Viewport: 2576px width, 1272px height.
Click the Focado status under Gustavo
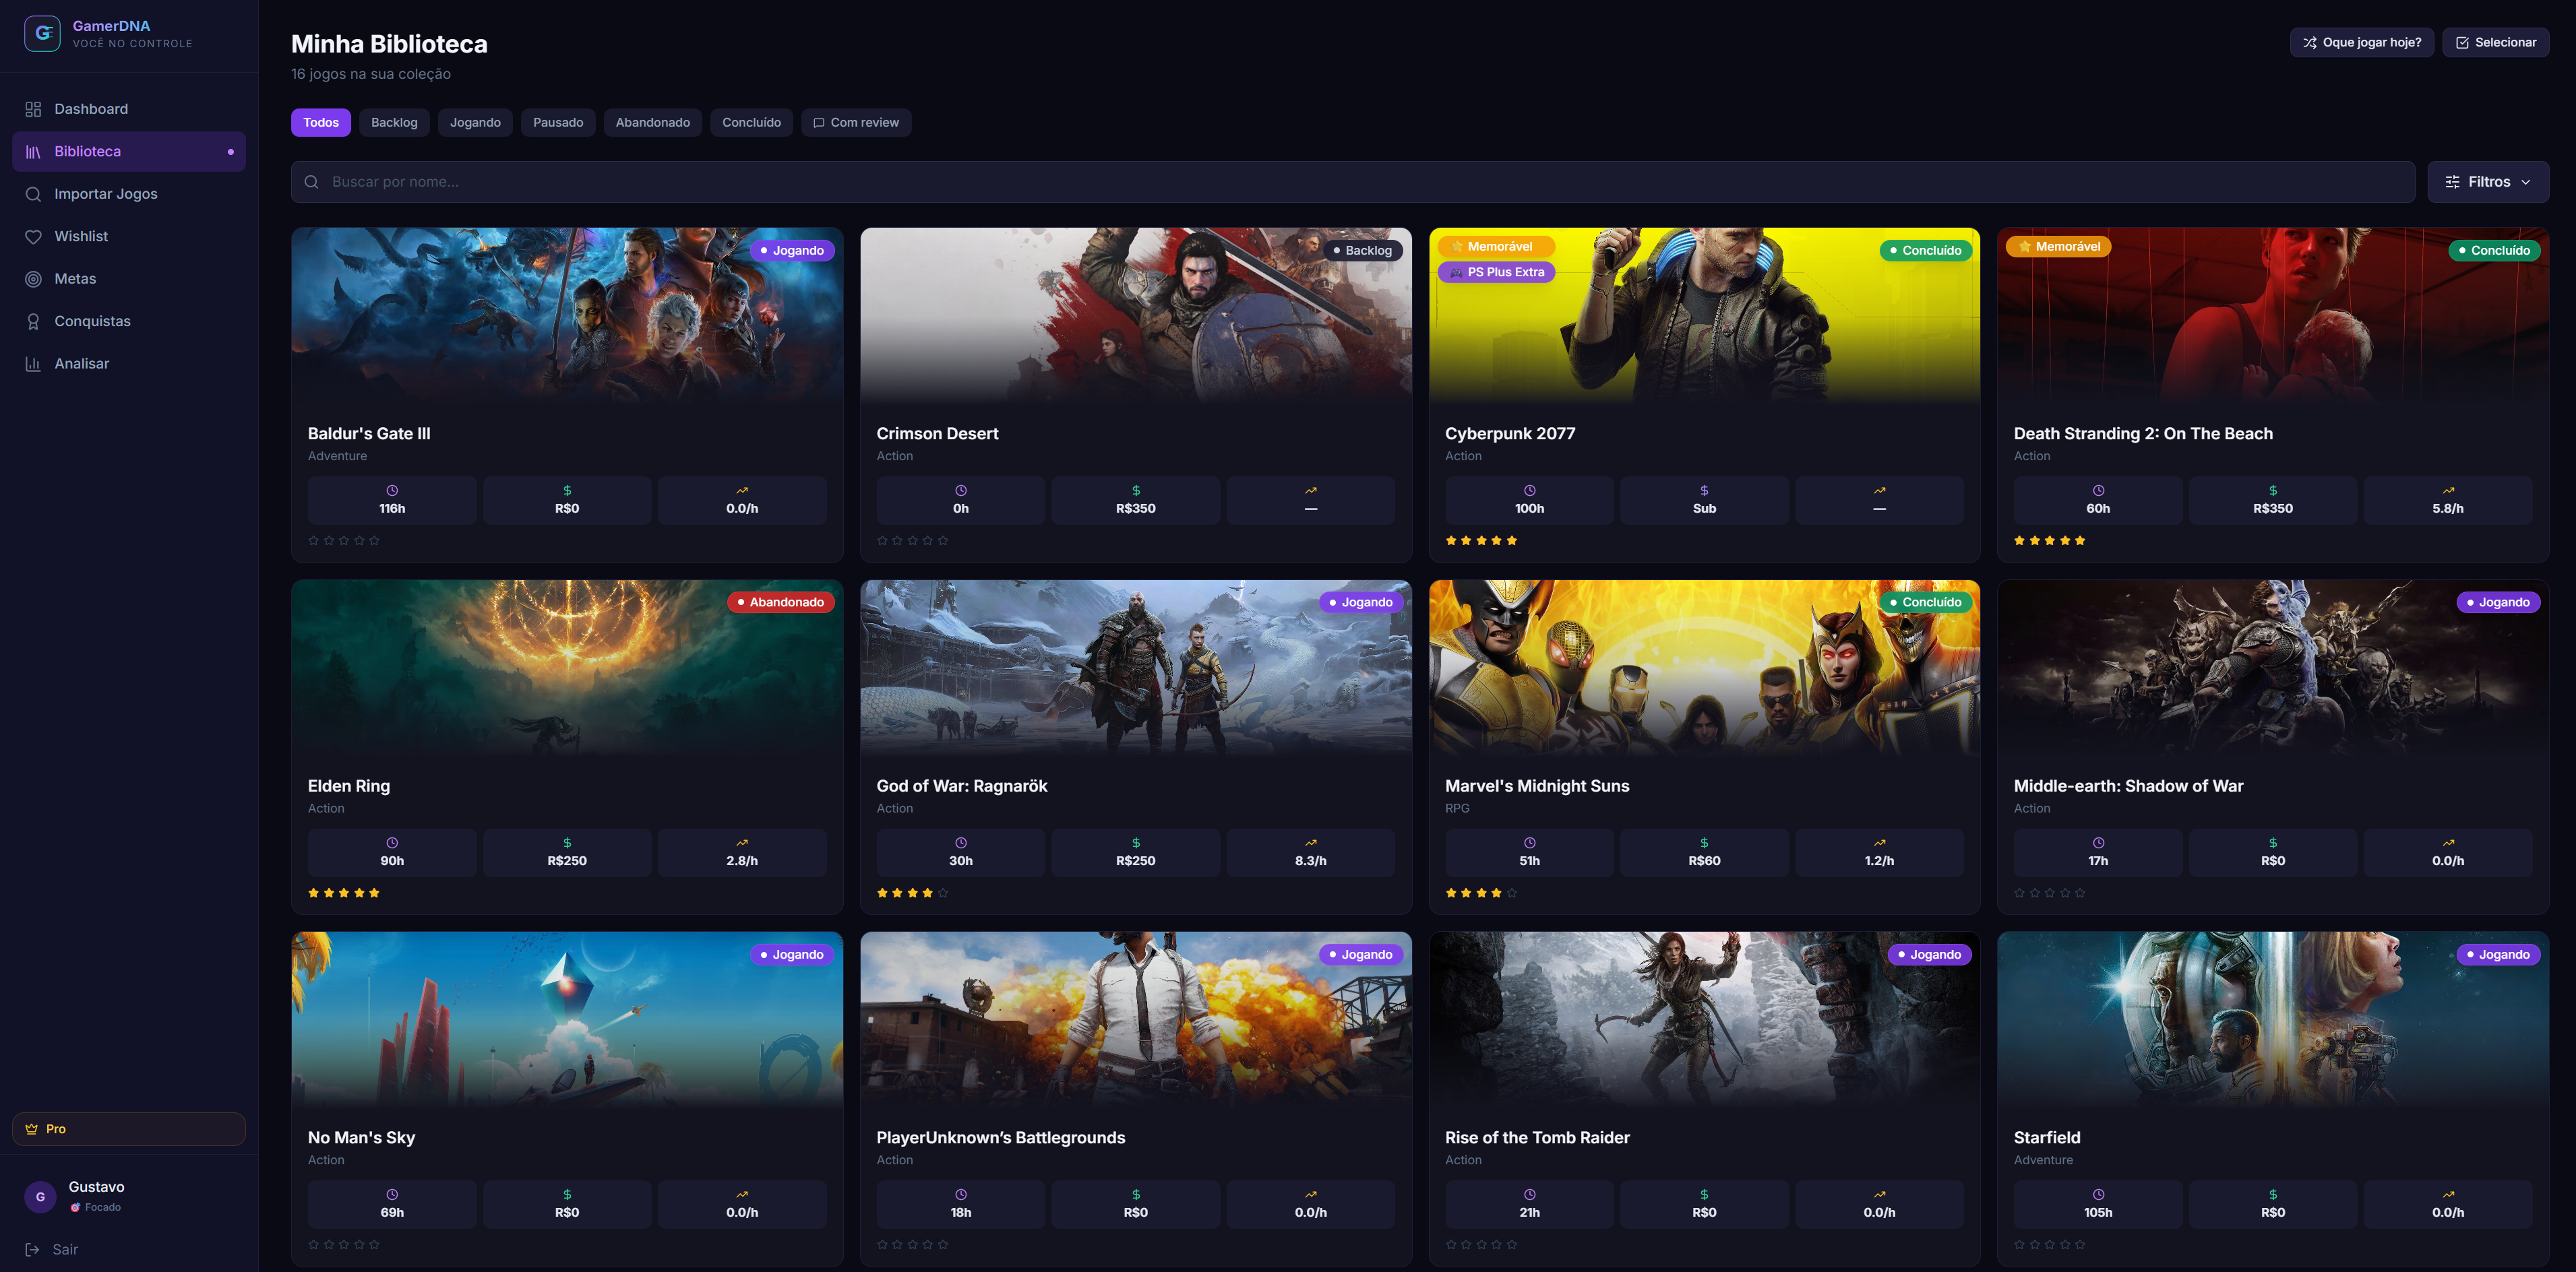(x=96, y=1207)
